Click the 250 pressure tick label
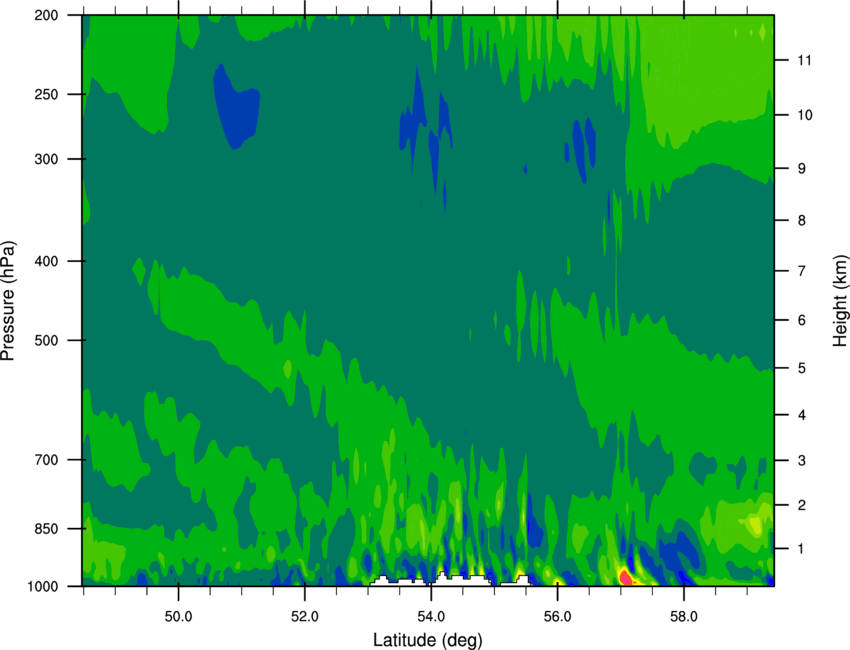The height and width of the screenshot is (650, 850). tap(46, 94)
